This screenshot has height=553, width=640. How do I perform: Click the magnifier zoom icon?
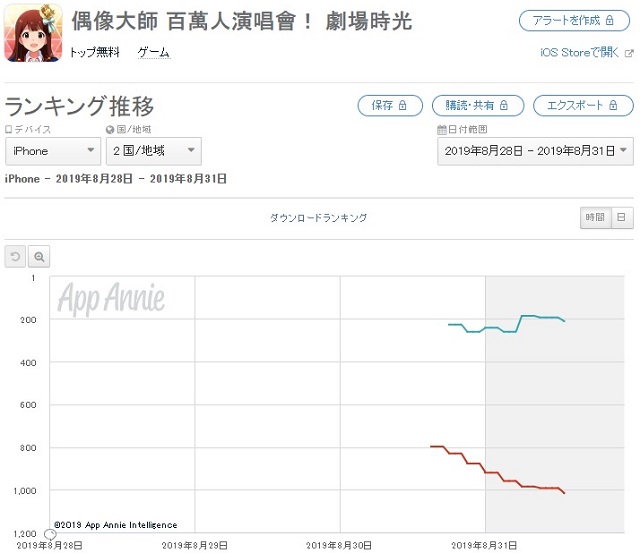point(40,256)
